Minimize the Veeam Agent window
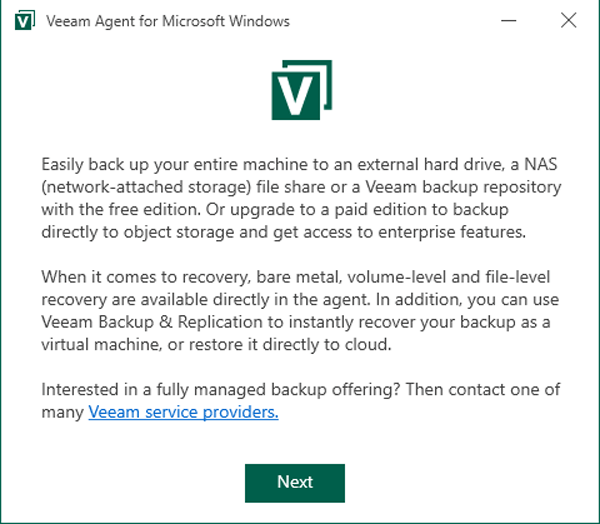The width and height of the screenshot is (600, 524). click(x=509, y=20)
